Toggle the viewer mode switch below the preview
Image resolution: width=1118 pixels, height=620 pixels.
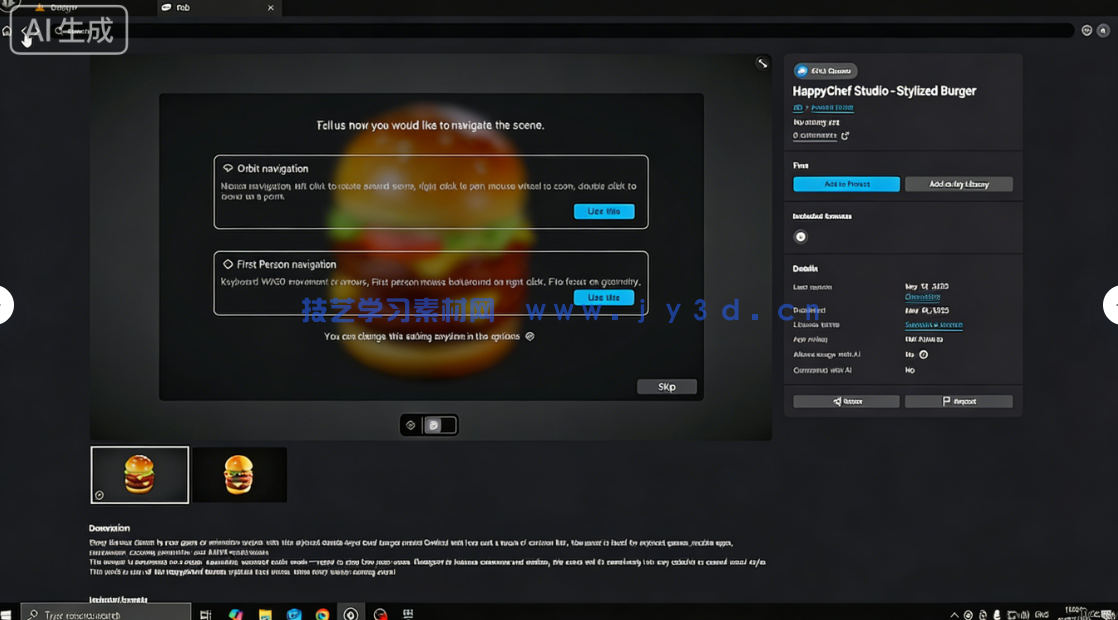[440, 425]
